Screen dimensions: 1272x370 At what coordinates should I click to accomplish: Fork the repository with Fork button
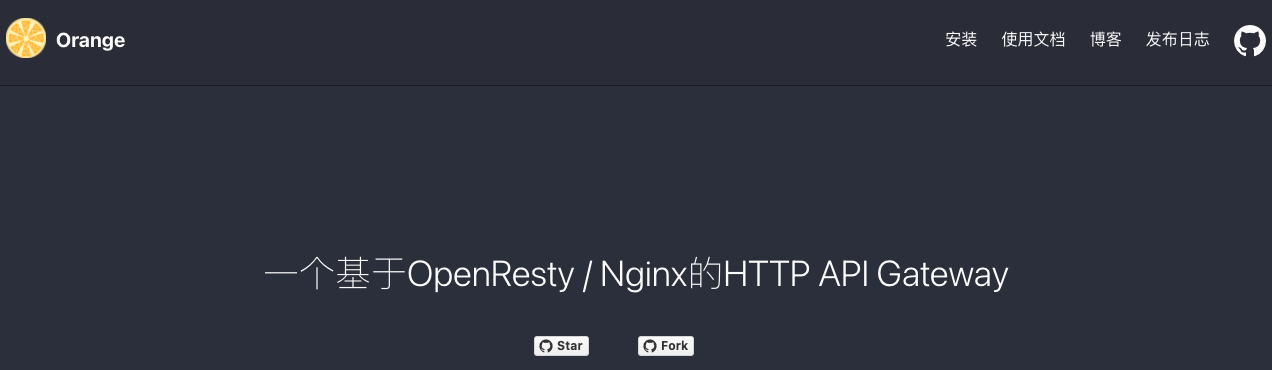coord(666,346)
